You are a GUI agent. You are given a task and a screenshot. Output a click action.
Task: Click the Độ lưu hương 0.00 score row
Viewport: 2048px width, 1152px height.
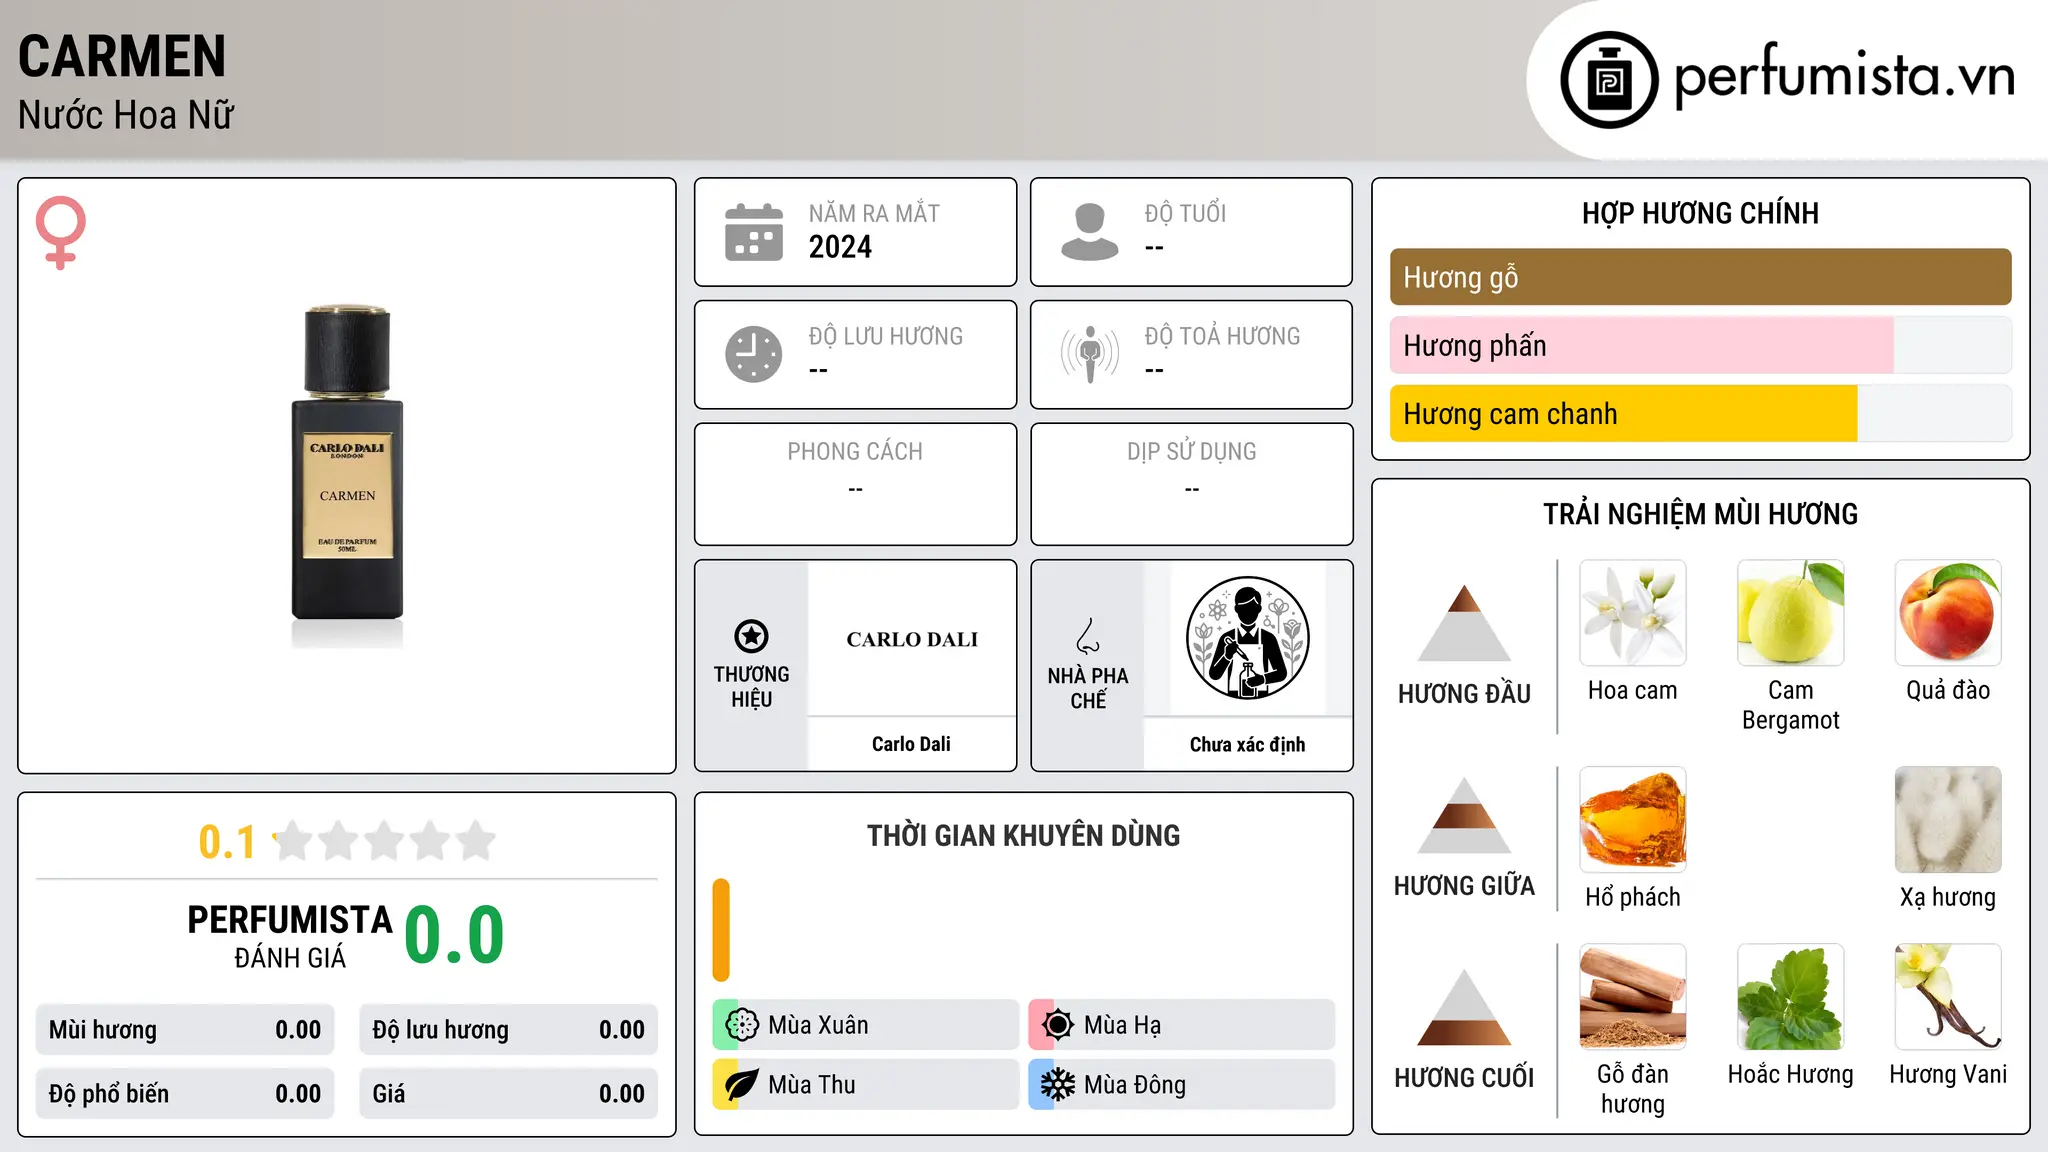point(508,1030)
